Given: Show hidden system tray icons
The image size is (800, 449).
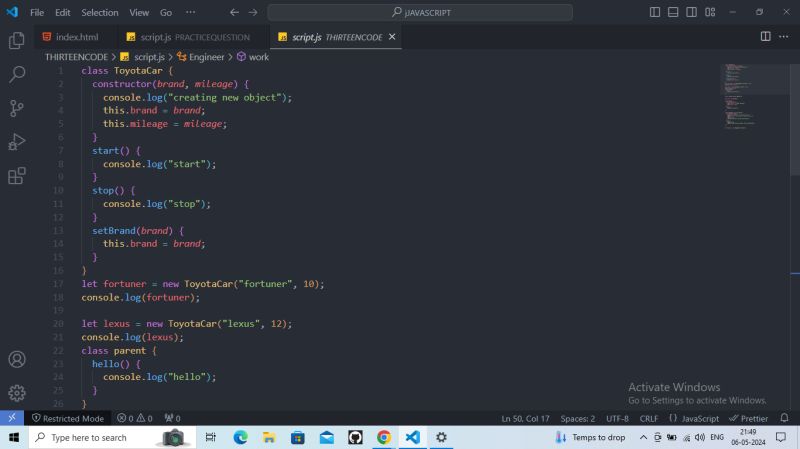Looking at the screenshot, I should coord(643,437).
